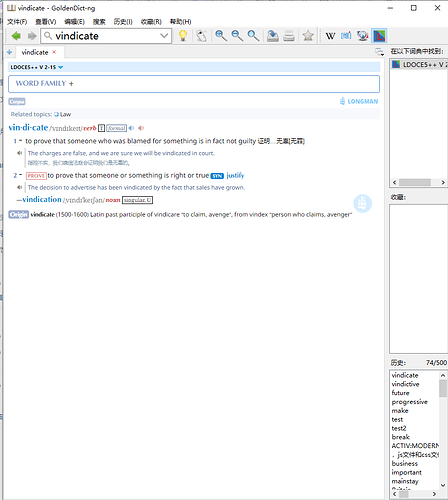Click the vindication derived word
Image resolution: width=448 pixels, height=500 pixels.
coord(42,199)
